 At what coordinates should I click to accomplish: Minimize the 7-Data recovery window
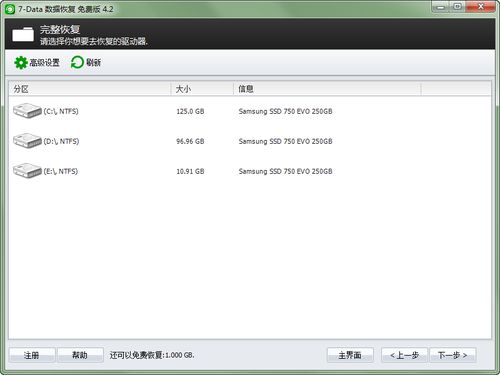point(441,7)
